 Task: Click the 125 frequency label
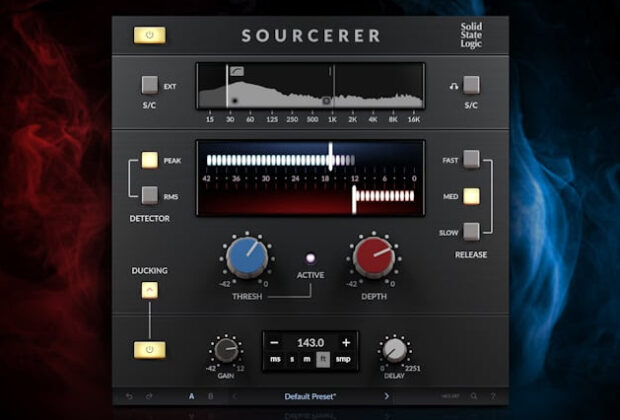pyautogui.click(x=272, y=119)
